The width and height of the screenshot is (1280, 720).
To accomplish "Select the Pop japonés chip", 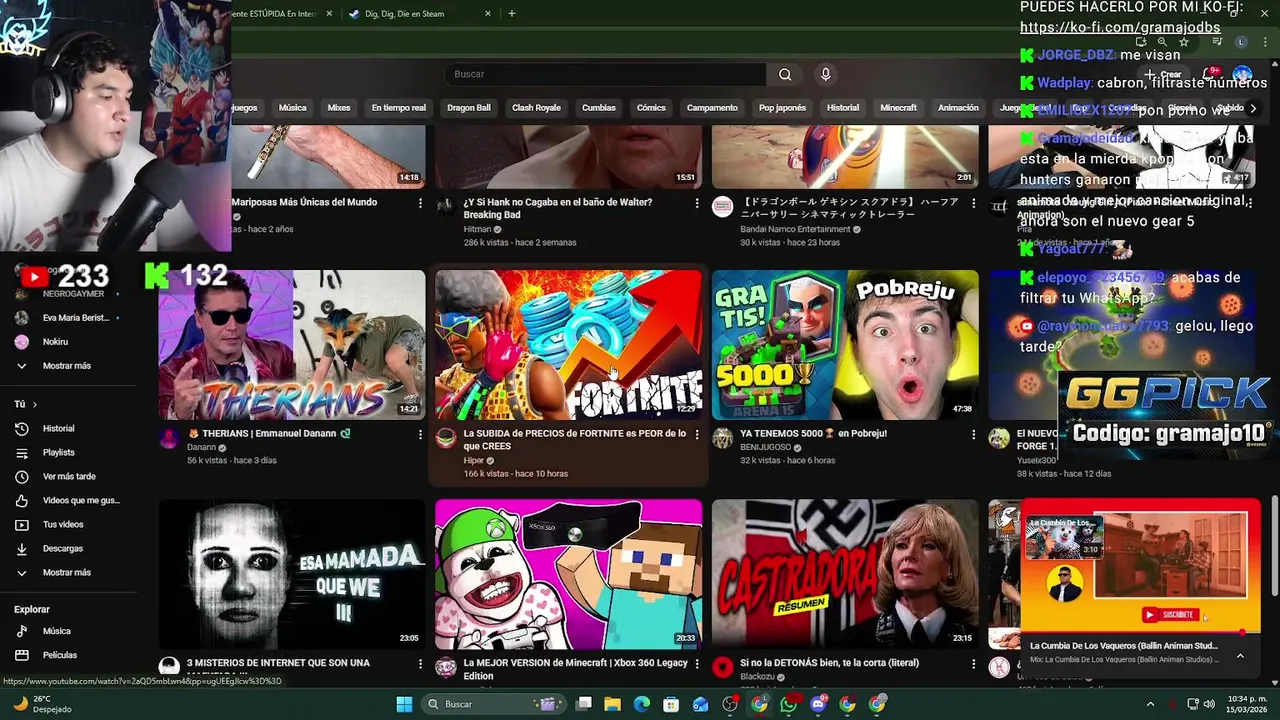I will click(x=782, y=108).
